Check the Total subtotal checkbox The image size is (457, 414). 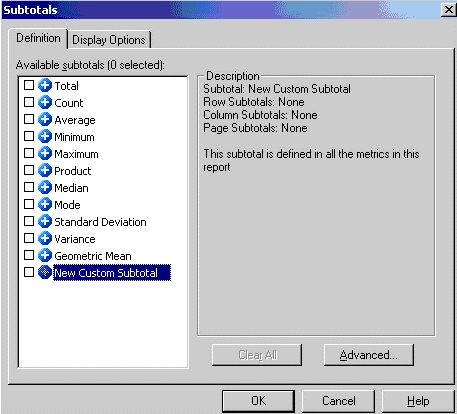point(29,85)
